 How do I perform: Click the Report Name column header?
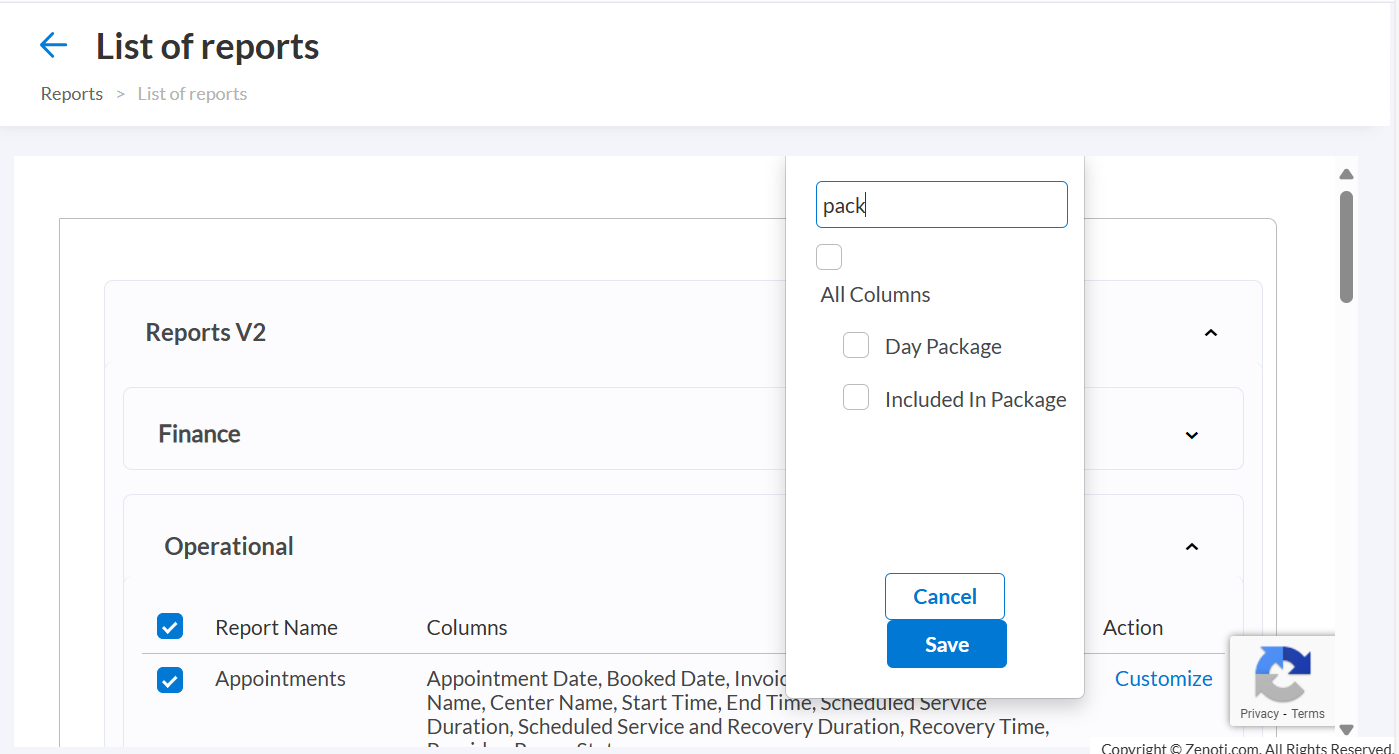click(x=276, y=628)
